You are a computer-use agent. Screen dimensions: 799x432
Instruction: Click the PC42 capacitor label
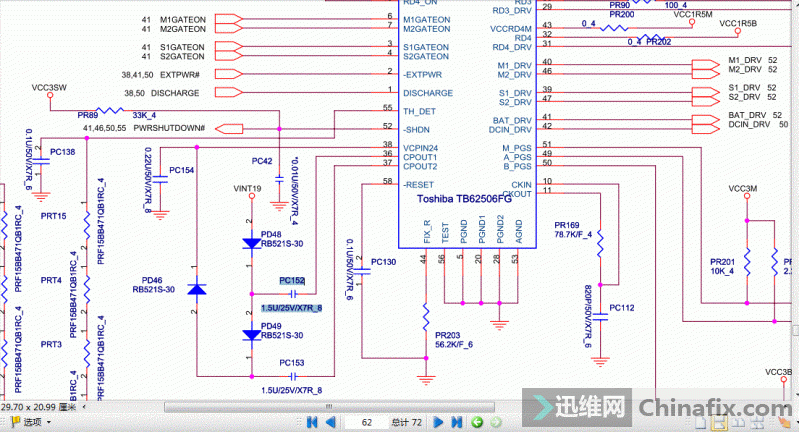[262, 161]
